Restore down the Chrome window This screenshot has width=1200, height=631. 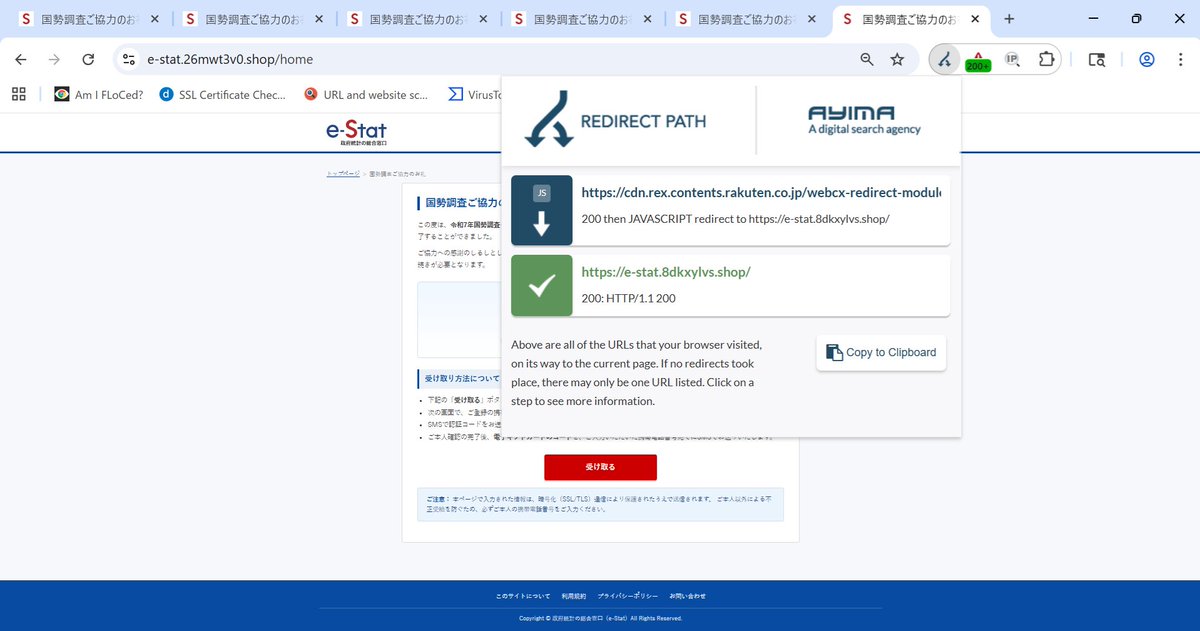1136,18
